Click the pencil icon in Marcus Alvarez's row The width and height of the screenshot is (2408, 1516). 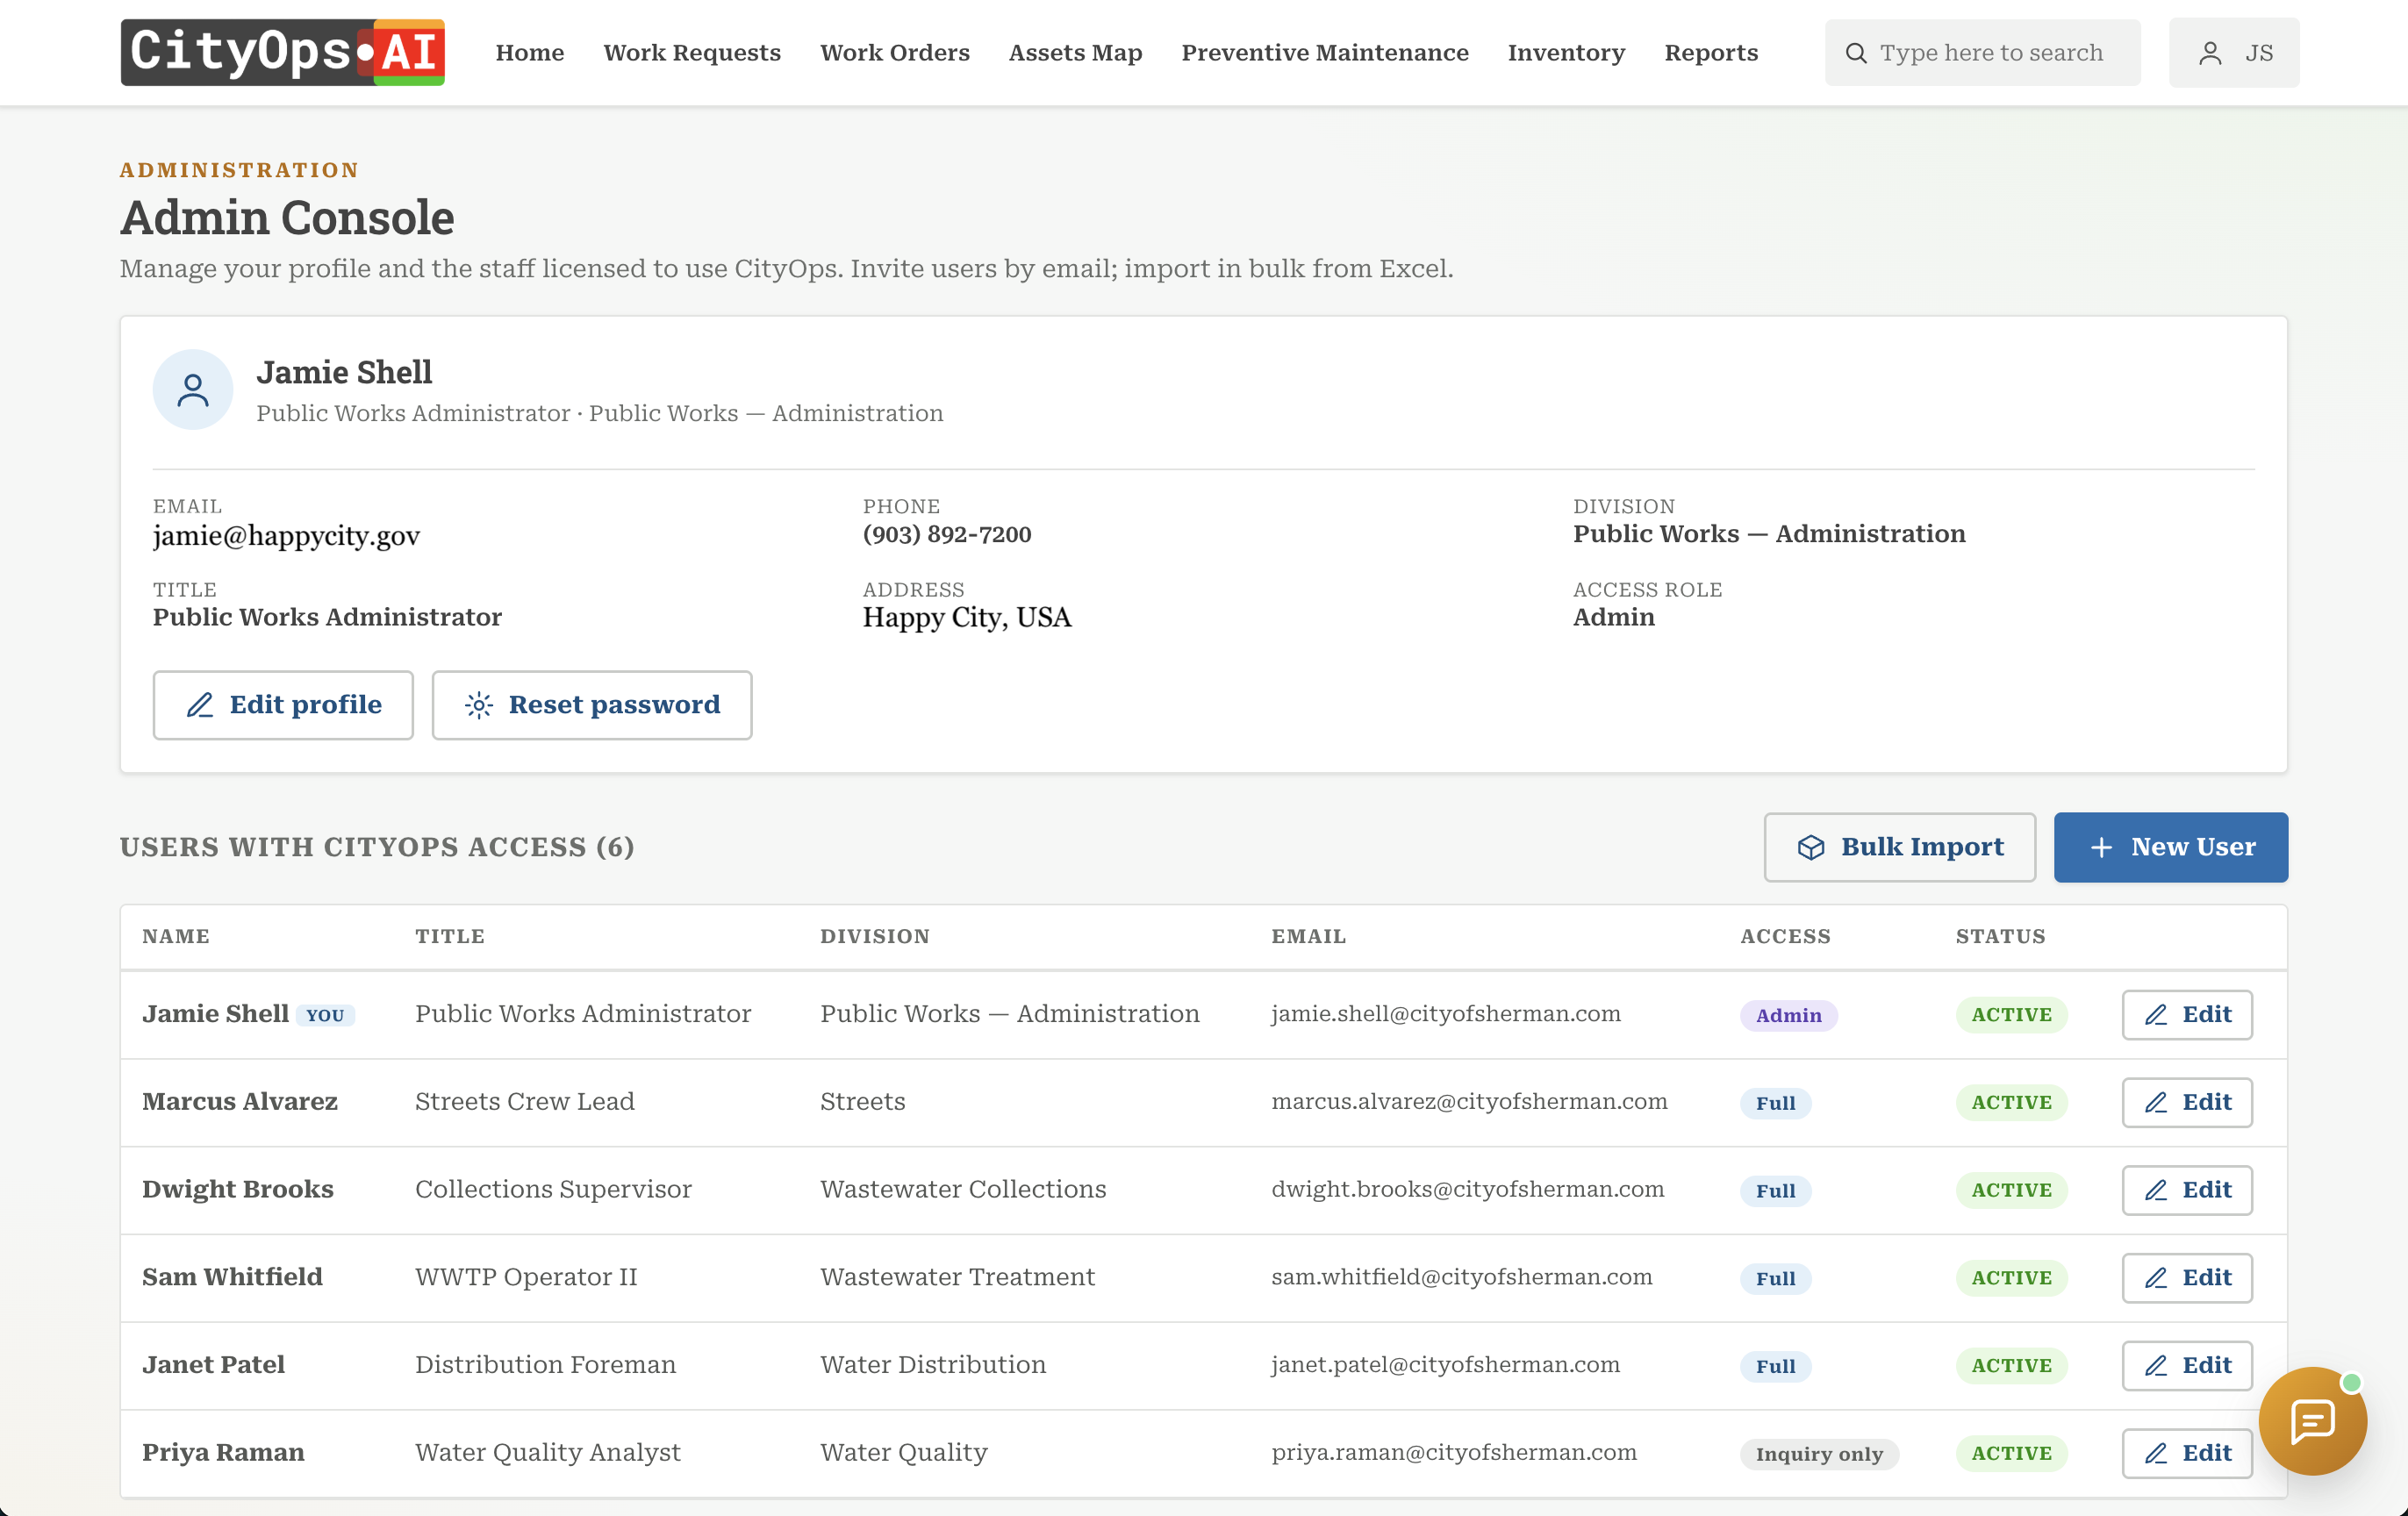click(x=2156, y=1103)
